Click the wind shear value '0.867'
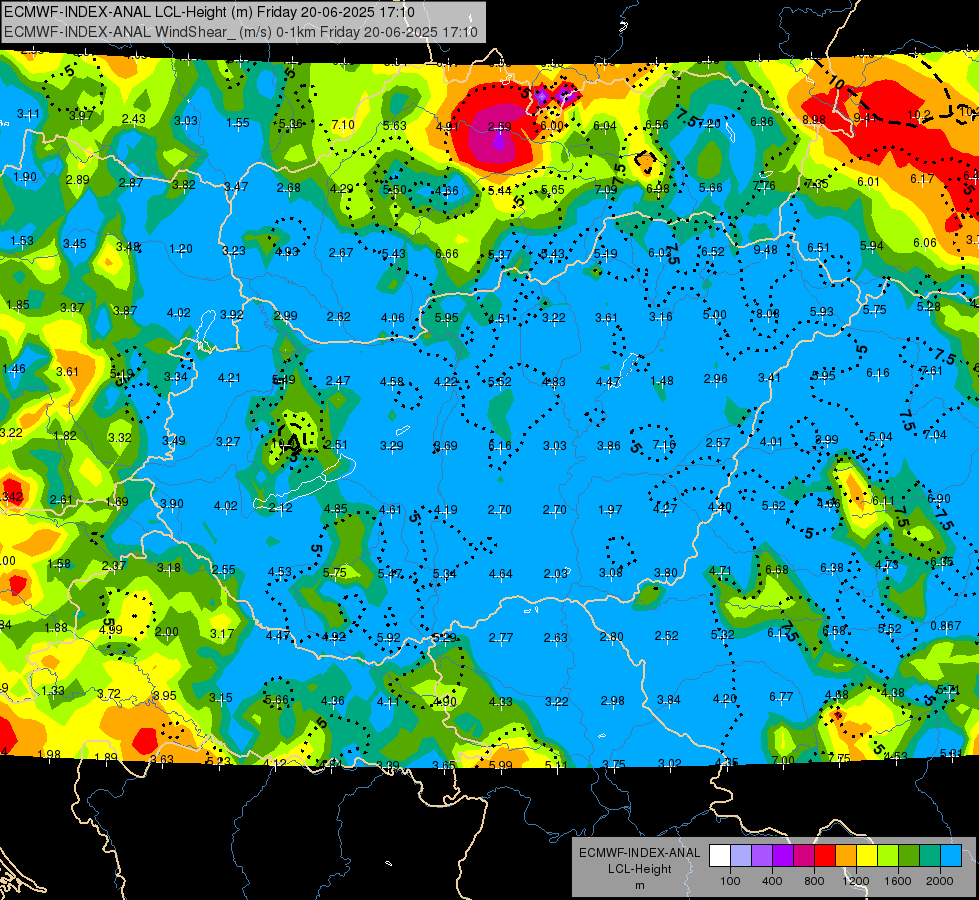The image size is (979, 900). (946, 626)
